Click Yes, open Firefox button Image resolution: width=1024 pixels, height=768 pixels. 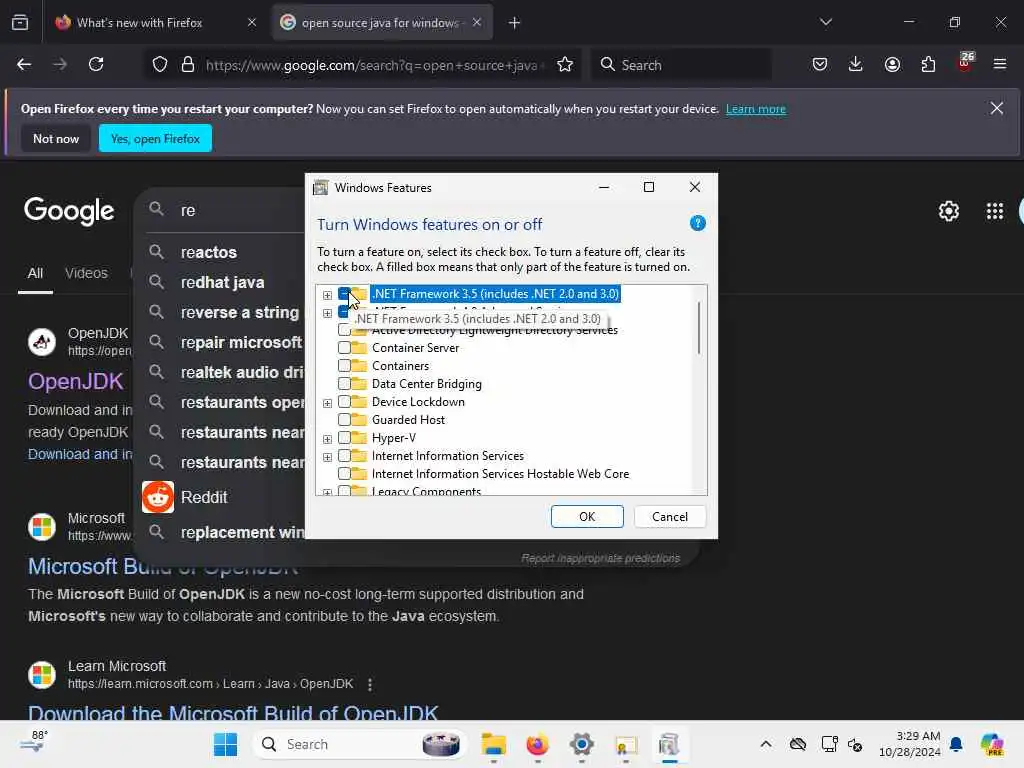(x=155, y=138)
